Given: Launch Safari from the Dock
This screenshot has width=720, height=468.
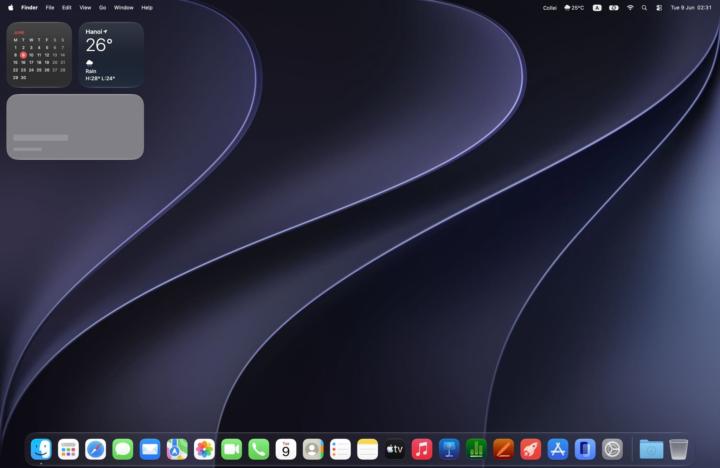Looking at the screenshot, I should click(x=96, y=449).
